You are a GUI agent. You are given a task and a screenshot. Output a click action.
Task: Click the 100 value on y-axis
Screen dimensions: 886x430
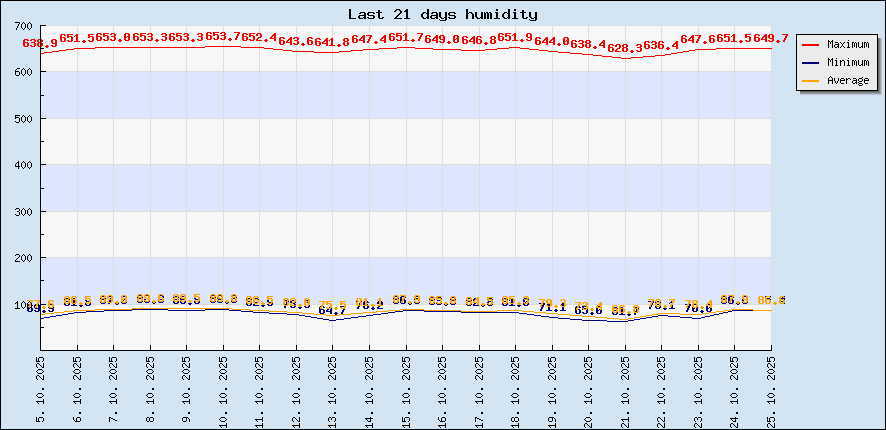tap(24, 304)
